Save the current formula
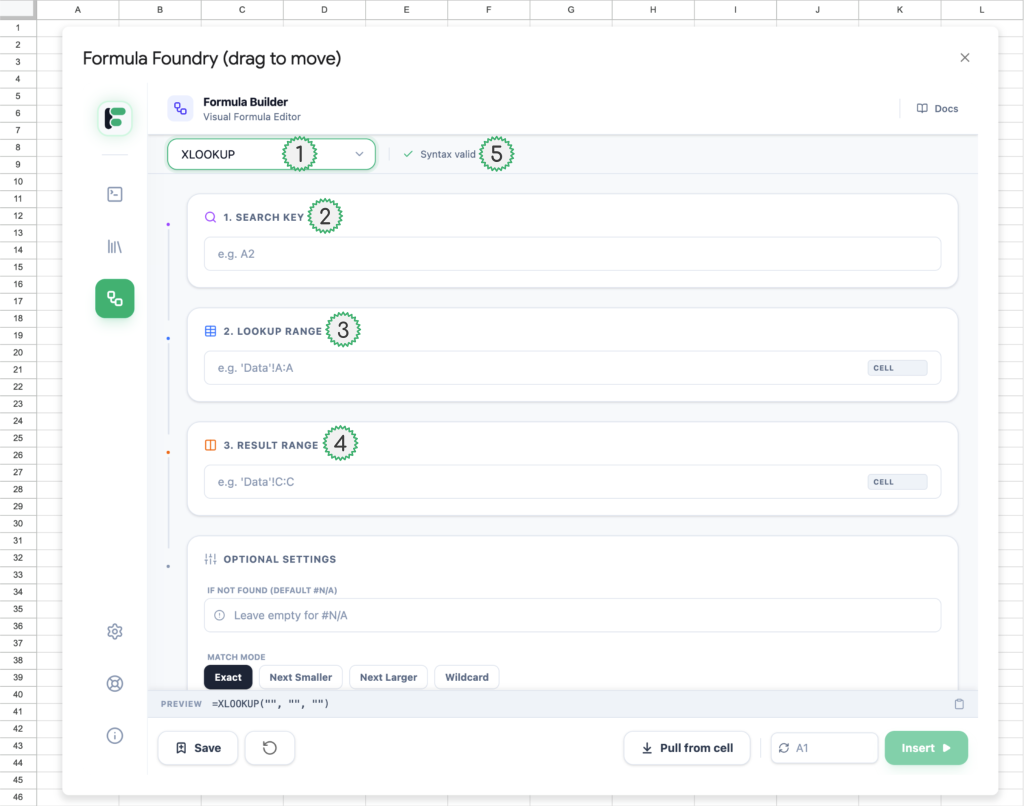The height and width of the screenshot is (806, 1024). tap(197, 748)
